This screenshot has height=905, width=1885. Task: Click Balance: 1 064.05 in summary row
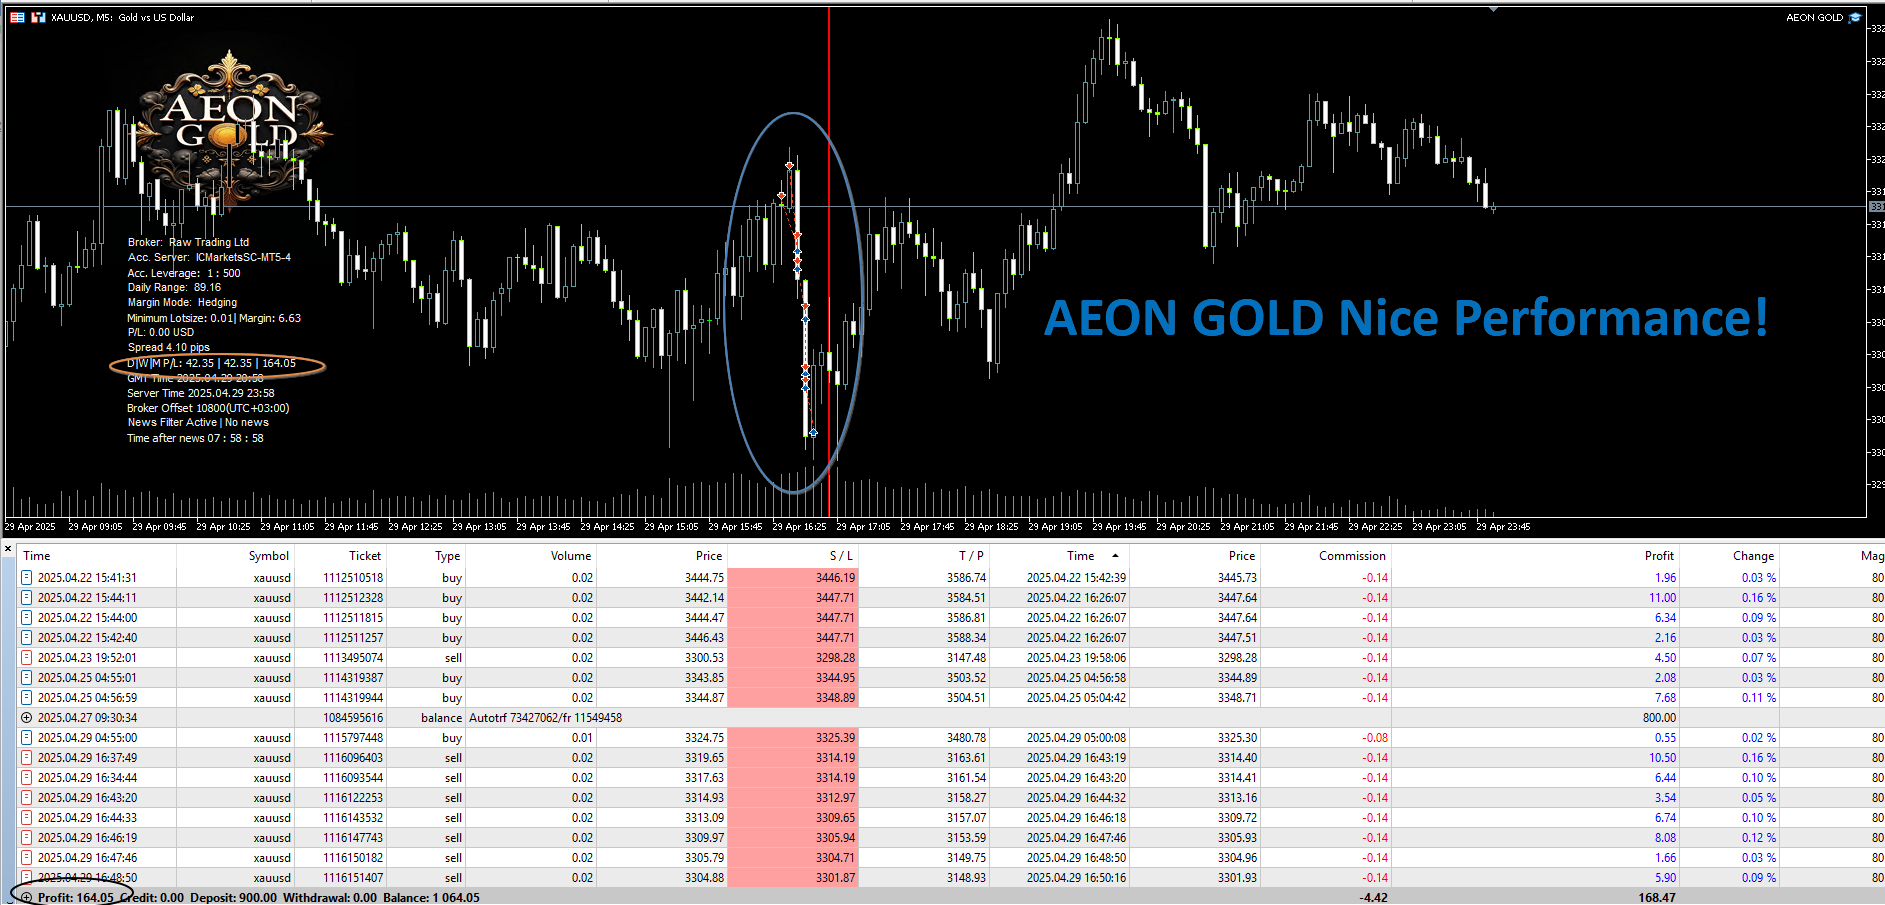pyautogui.click(x=431, y=898)
